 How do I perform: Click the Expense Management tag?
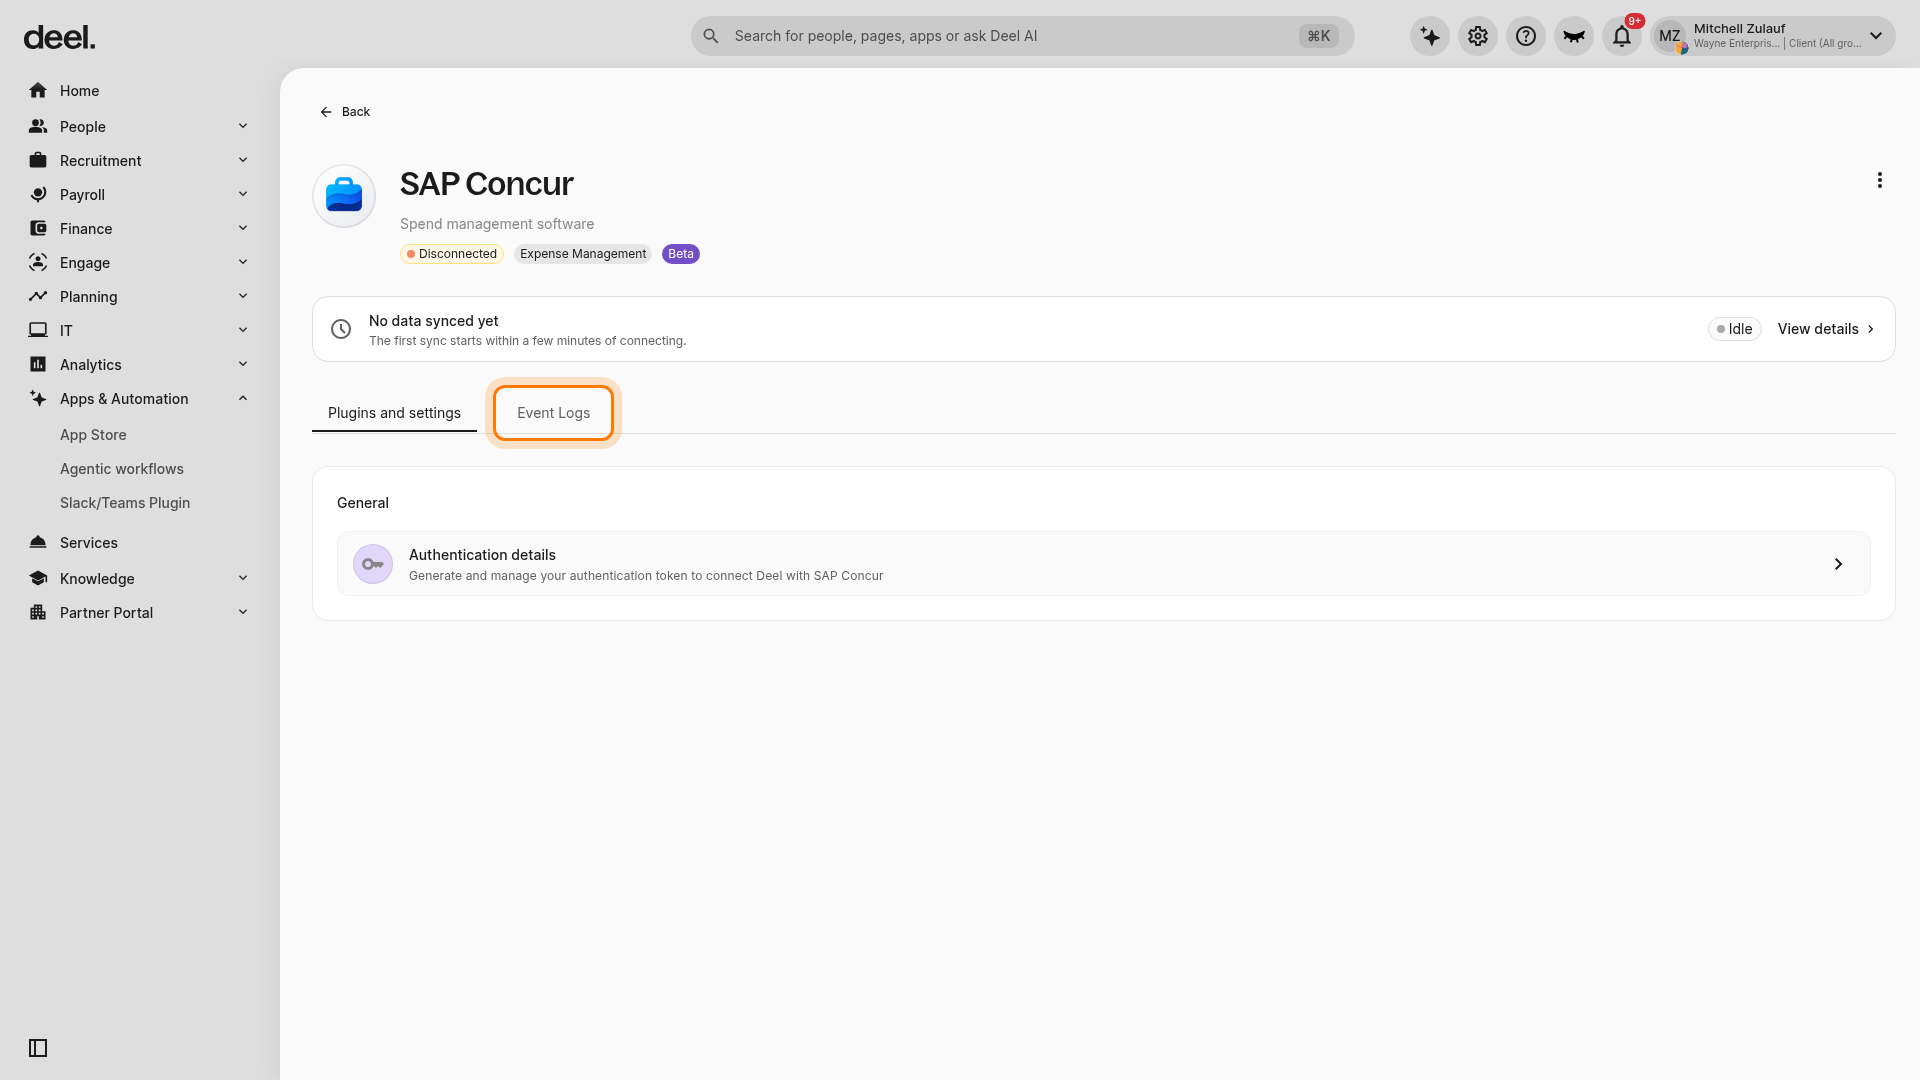point(583,254)
